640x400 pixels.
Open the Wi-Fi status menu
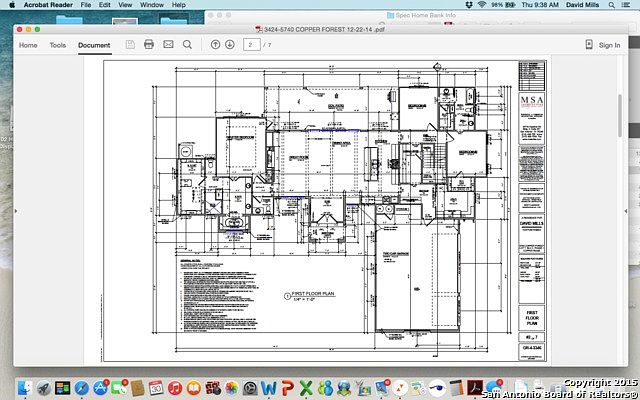tap(482, 5)
